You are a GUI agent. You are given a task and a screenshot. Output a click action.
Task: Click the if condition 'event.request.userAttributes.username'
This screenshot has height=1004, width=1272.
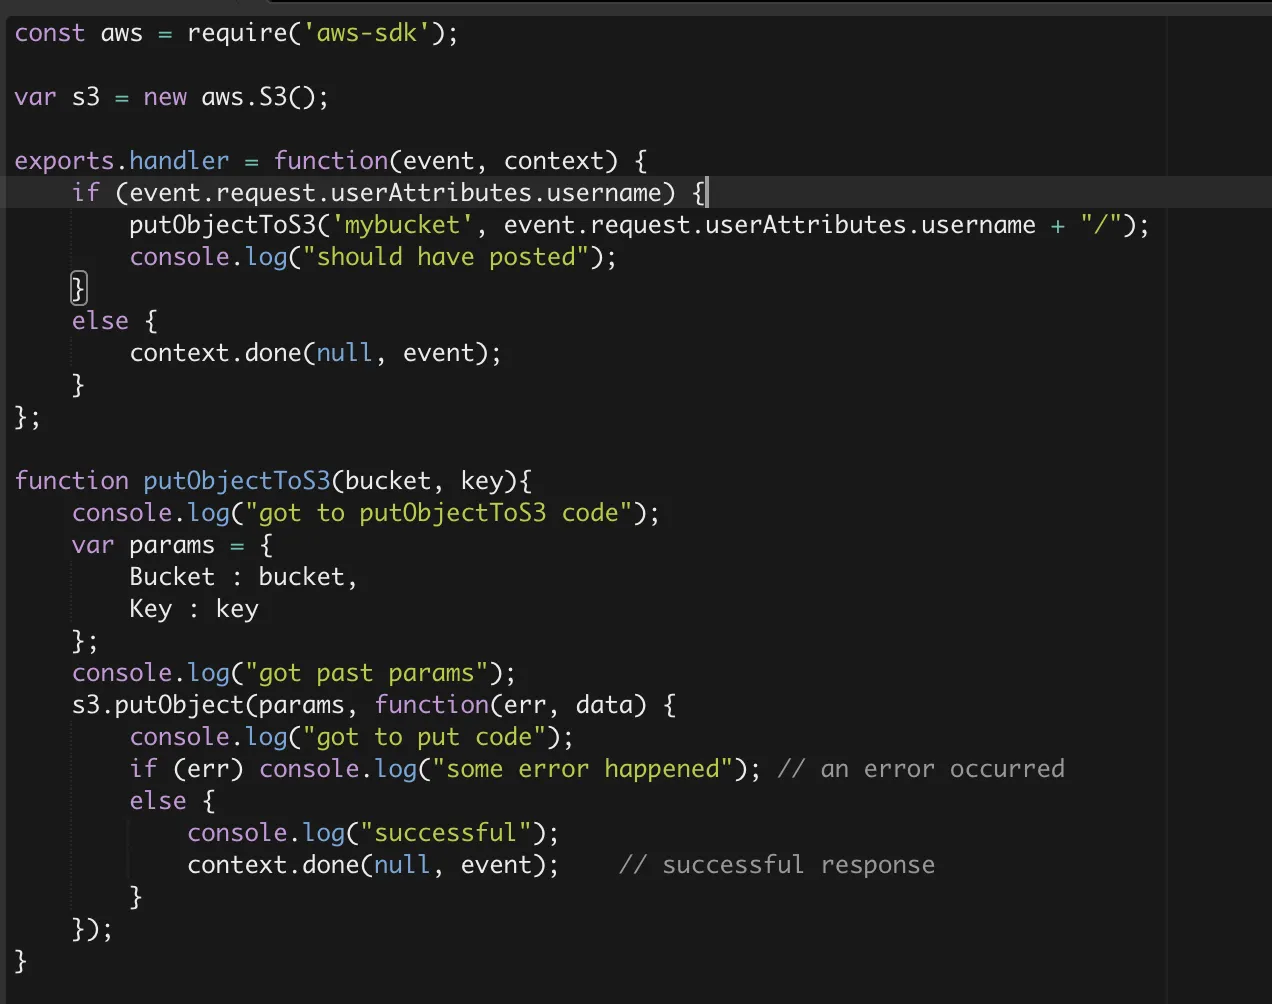(x=395, y=193)
